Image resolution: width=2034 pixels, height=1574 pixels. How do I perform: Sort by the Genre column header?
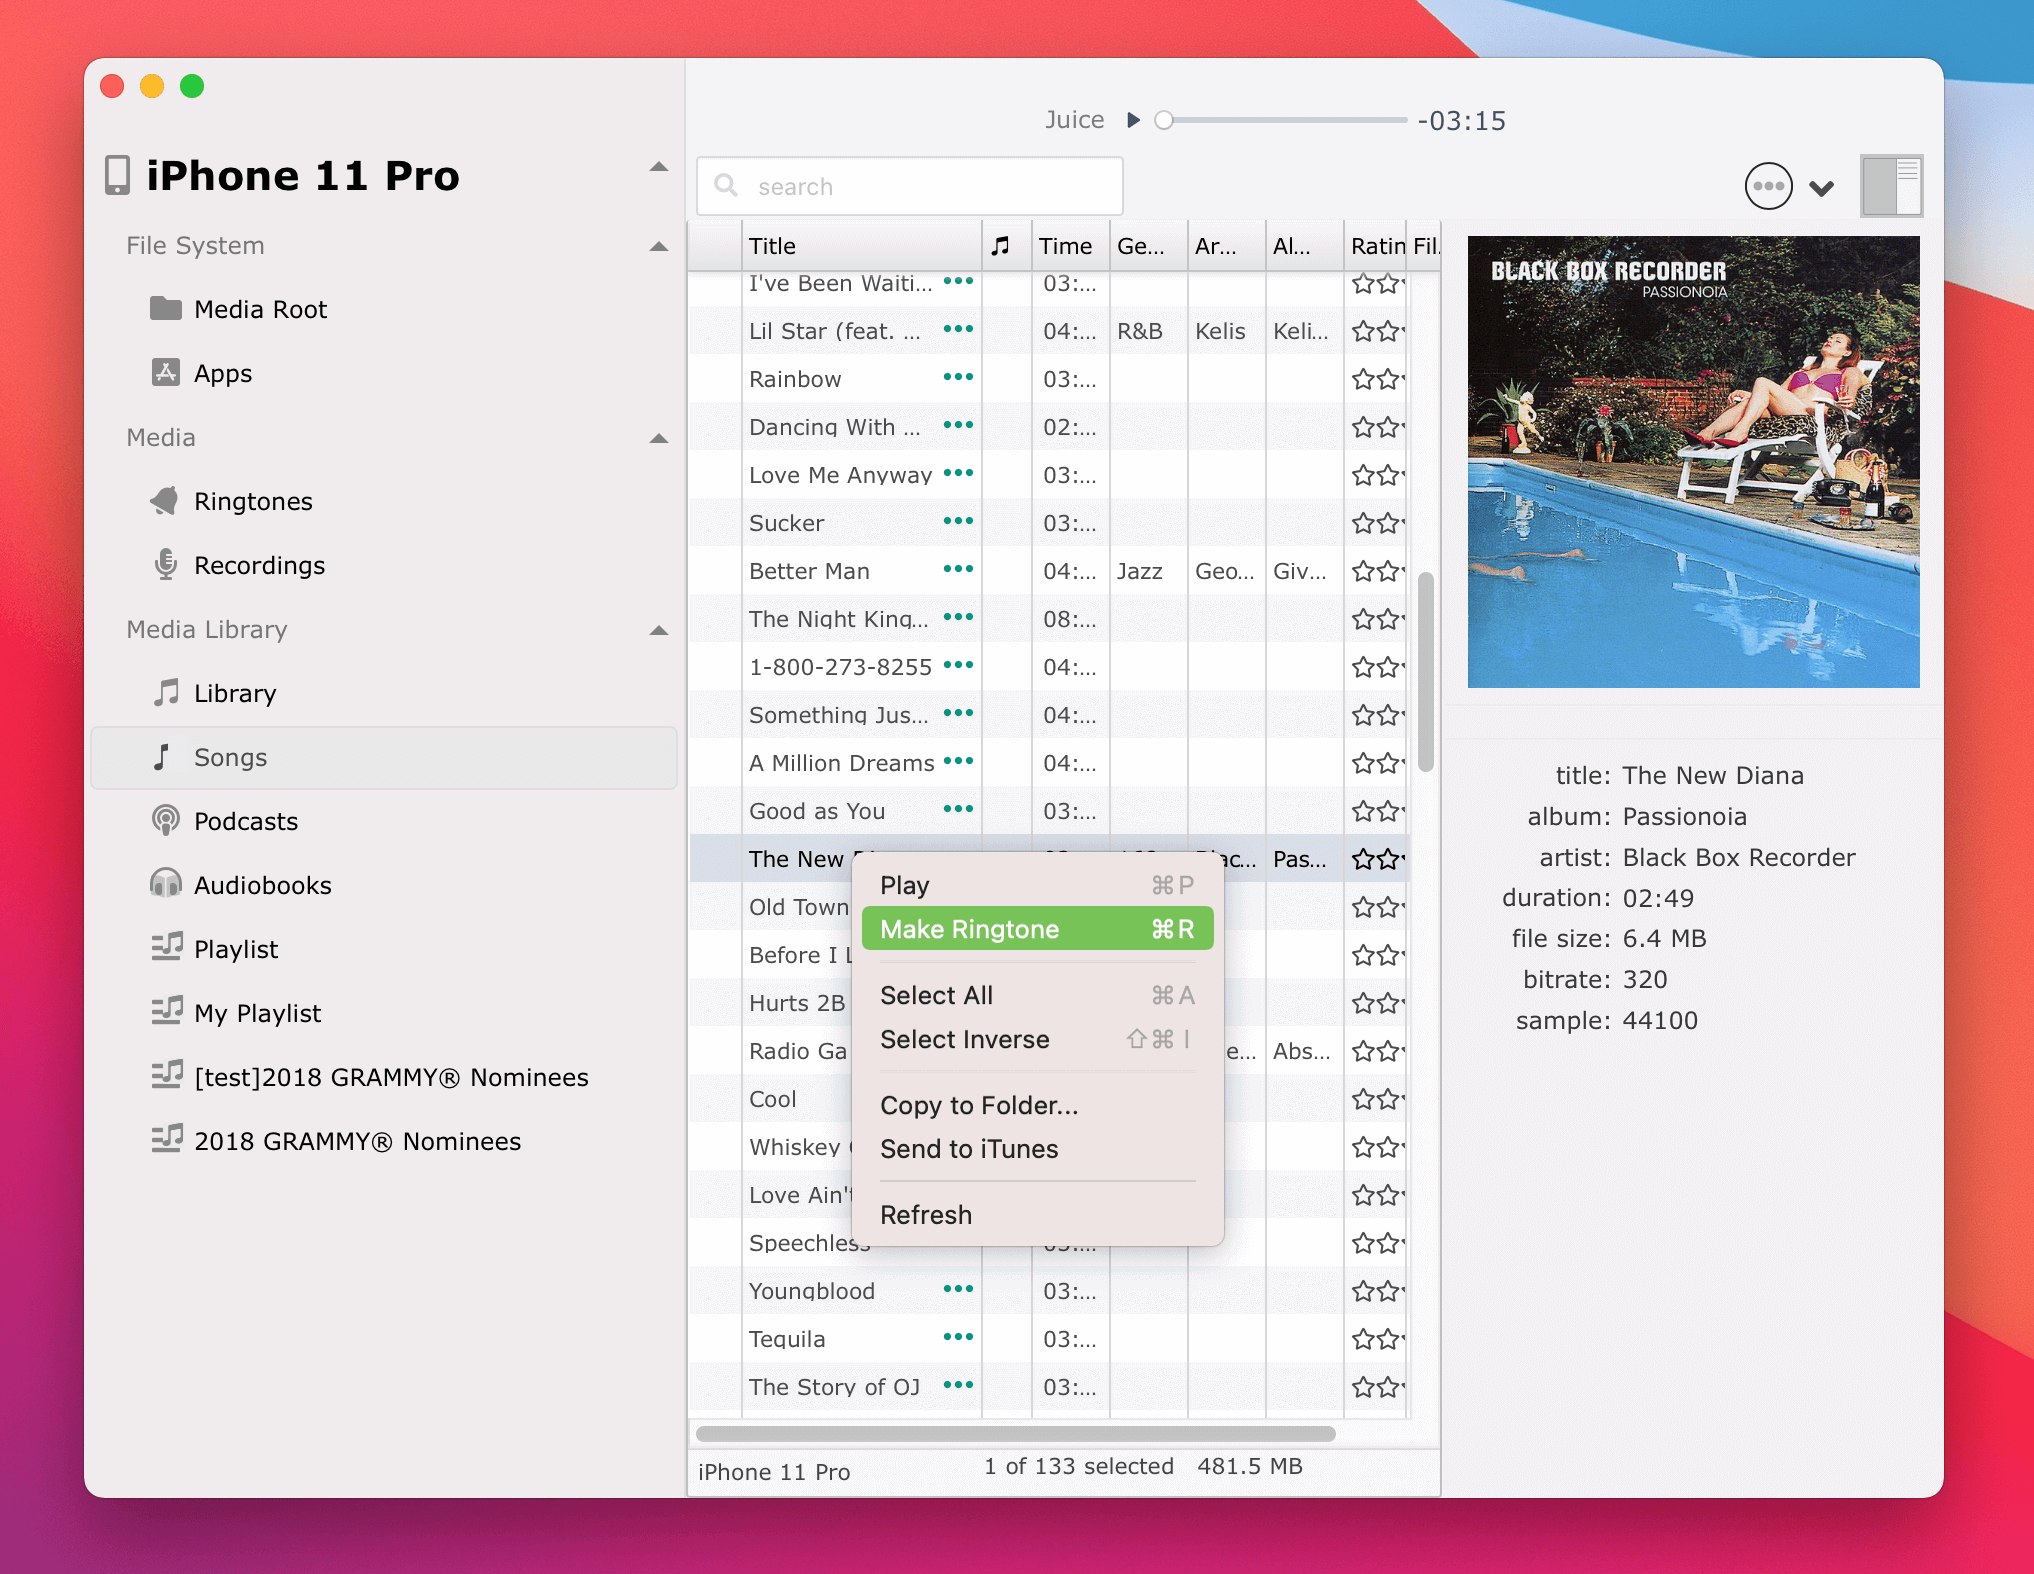pyautogui.click(x=1148, y=246)
